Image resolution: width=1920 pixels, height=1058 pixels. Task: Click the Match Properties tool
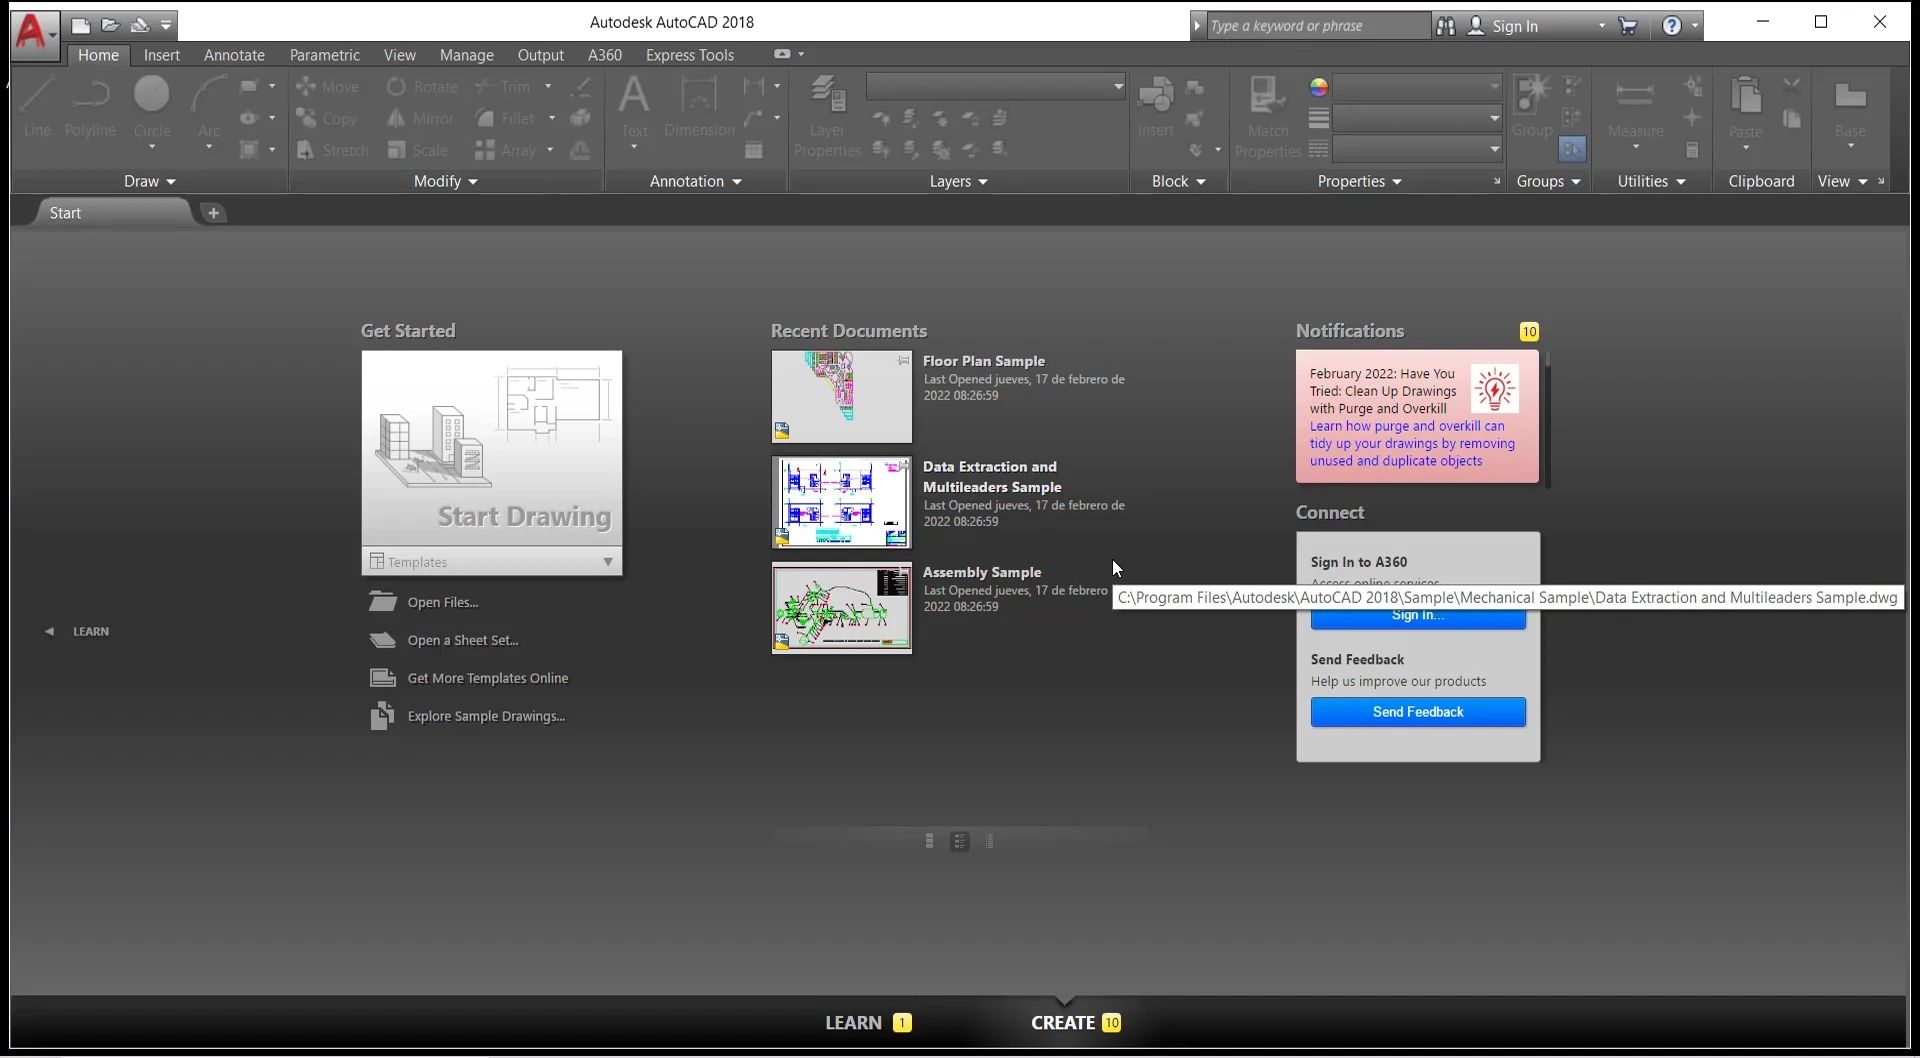[x=1268, y=116]
